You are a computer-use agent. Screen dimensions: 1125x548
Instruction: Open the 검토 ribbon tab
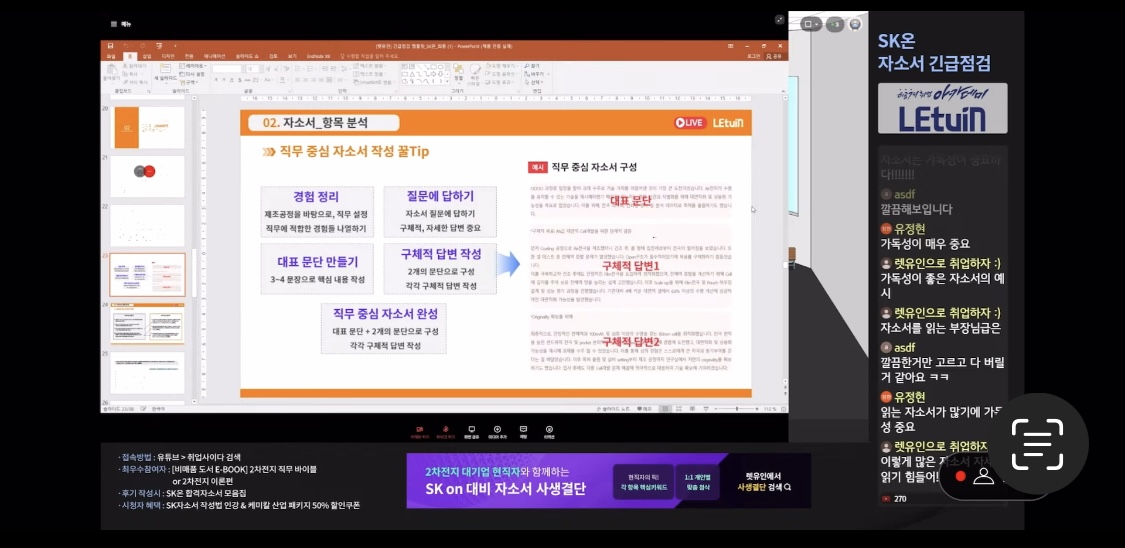click(x=273, y=56)
